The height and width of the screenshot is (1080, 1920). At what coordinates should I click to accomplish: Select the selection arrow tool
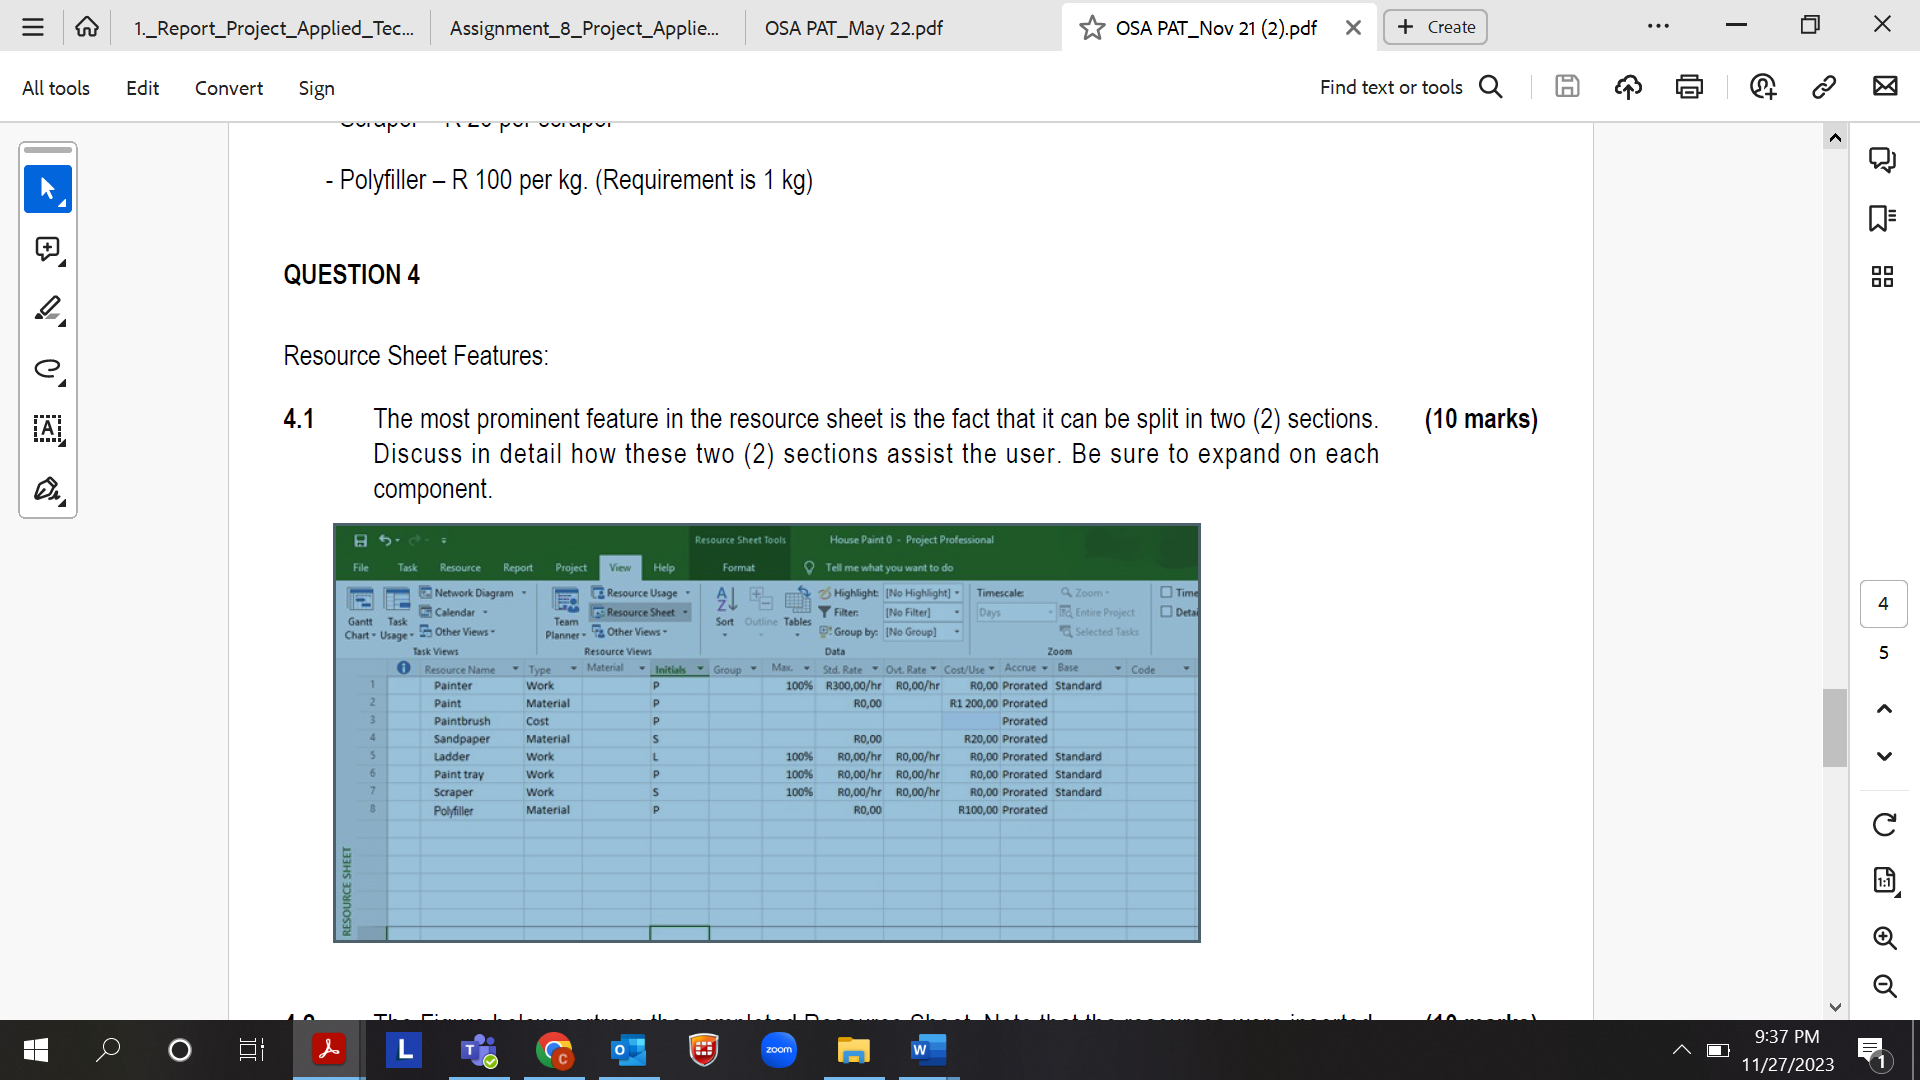48,189
